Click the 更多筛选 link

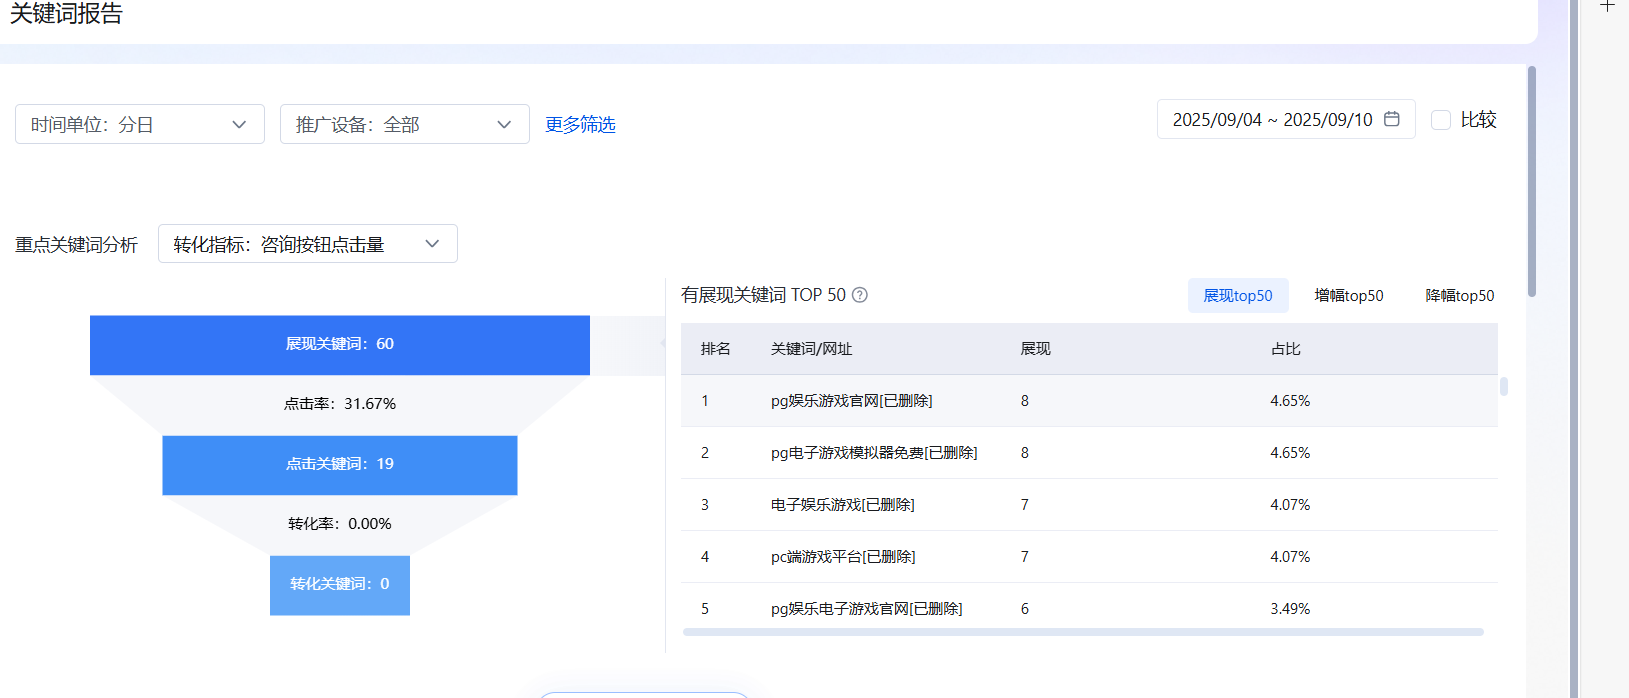580,125
